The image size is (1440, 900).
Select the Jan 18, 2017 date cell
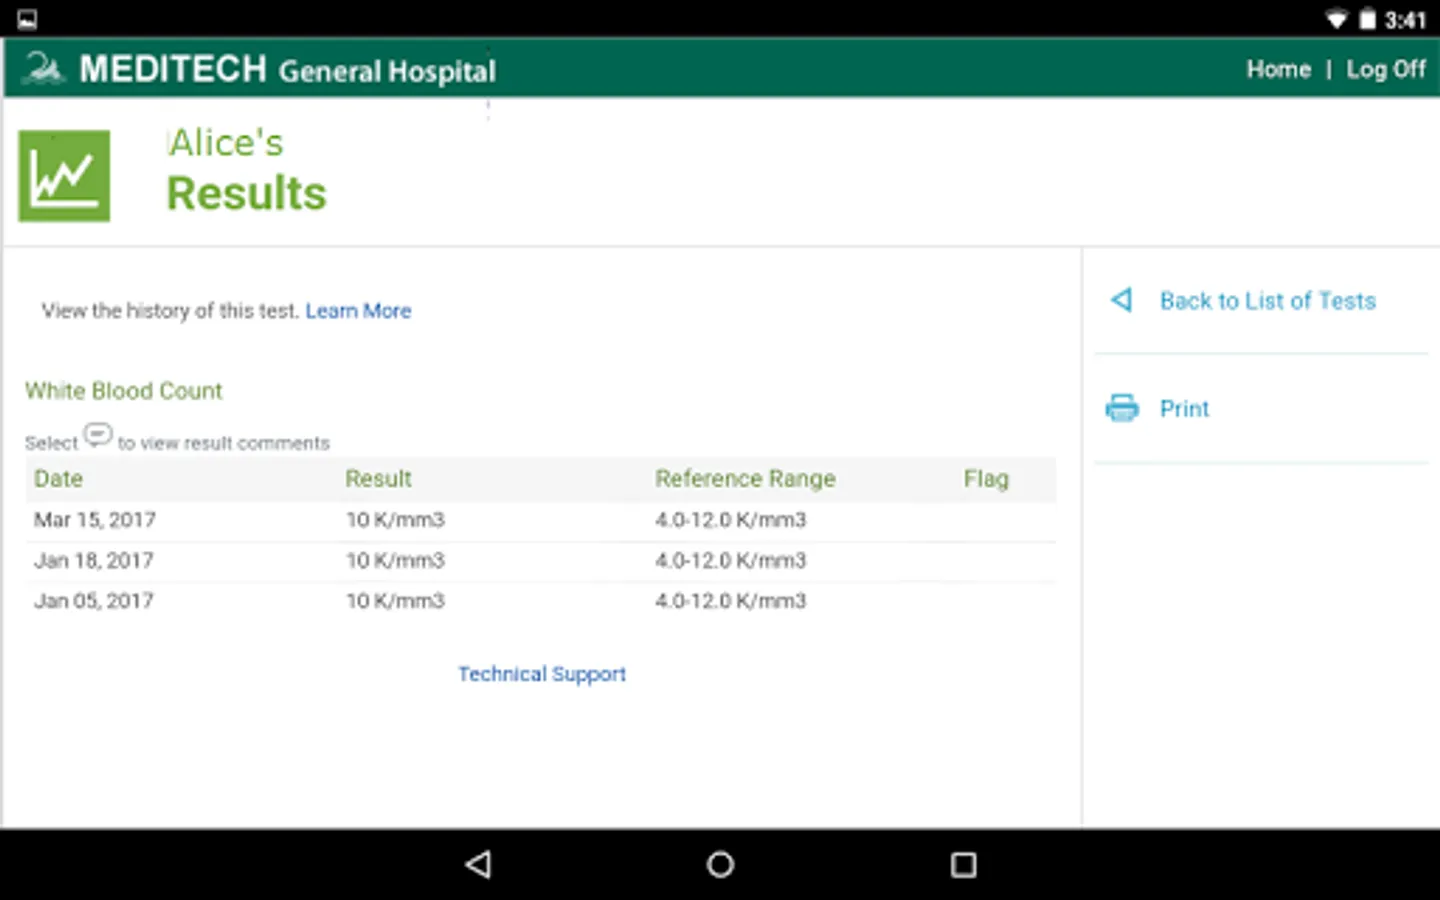[94, 561]
